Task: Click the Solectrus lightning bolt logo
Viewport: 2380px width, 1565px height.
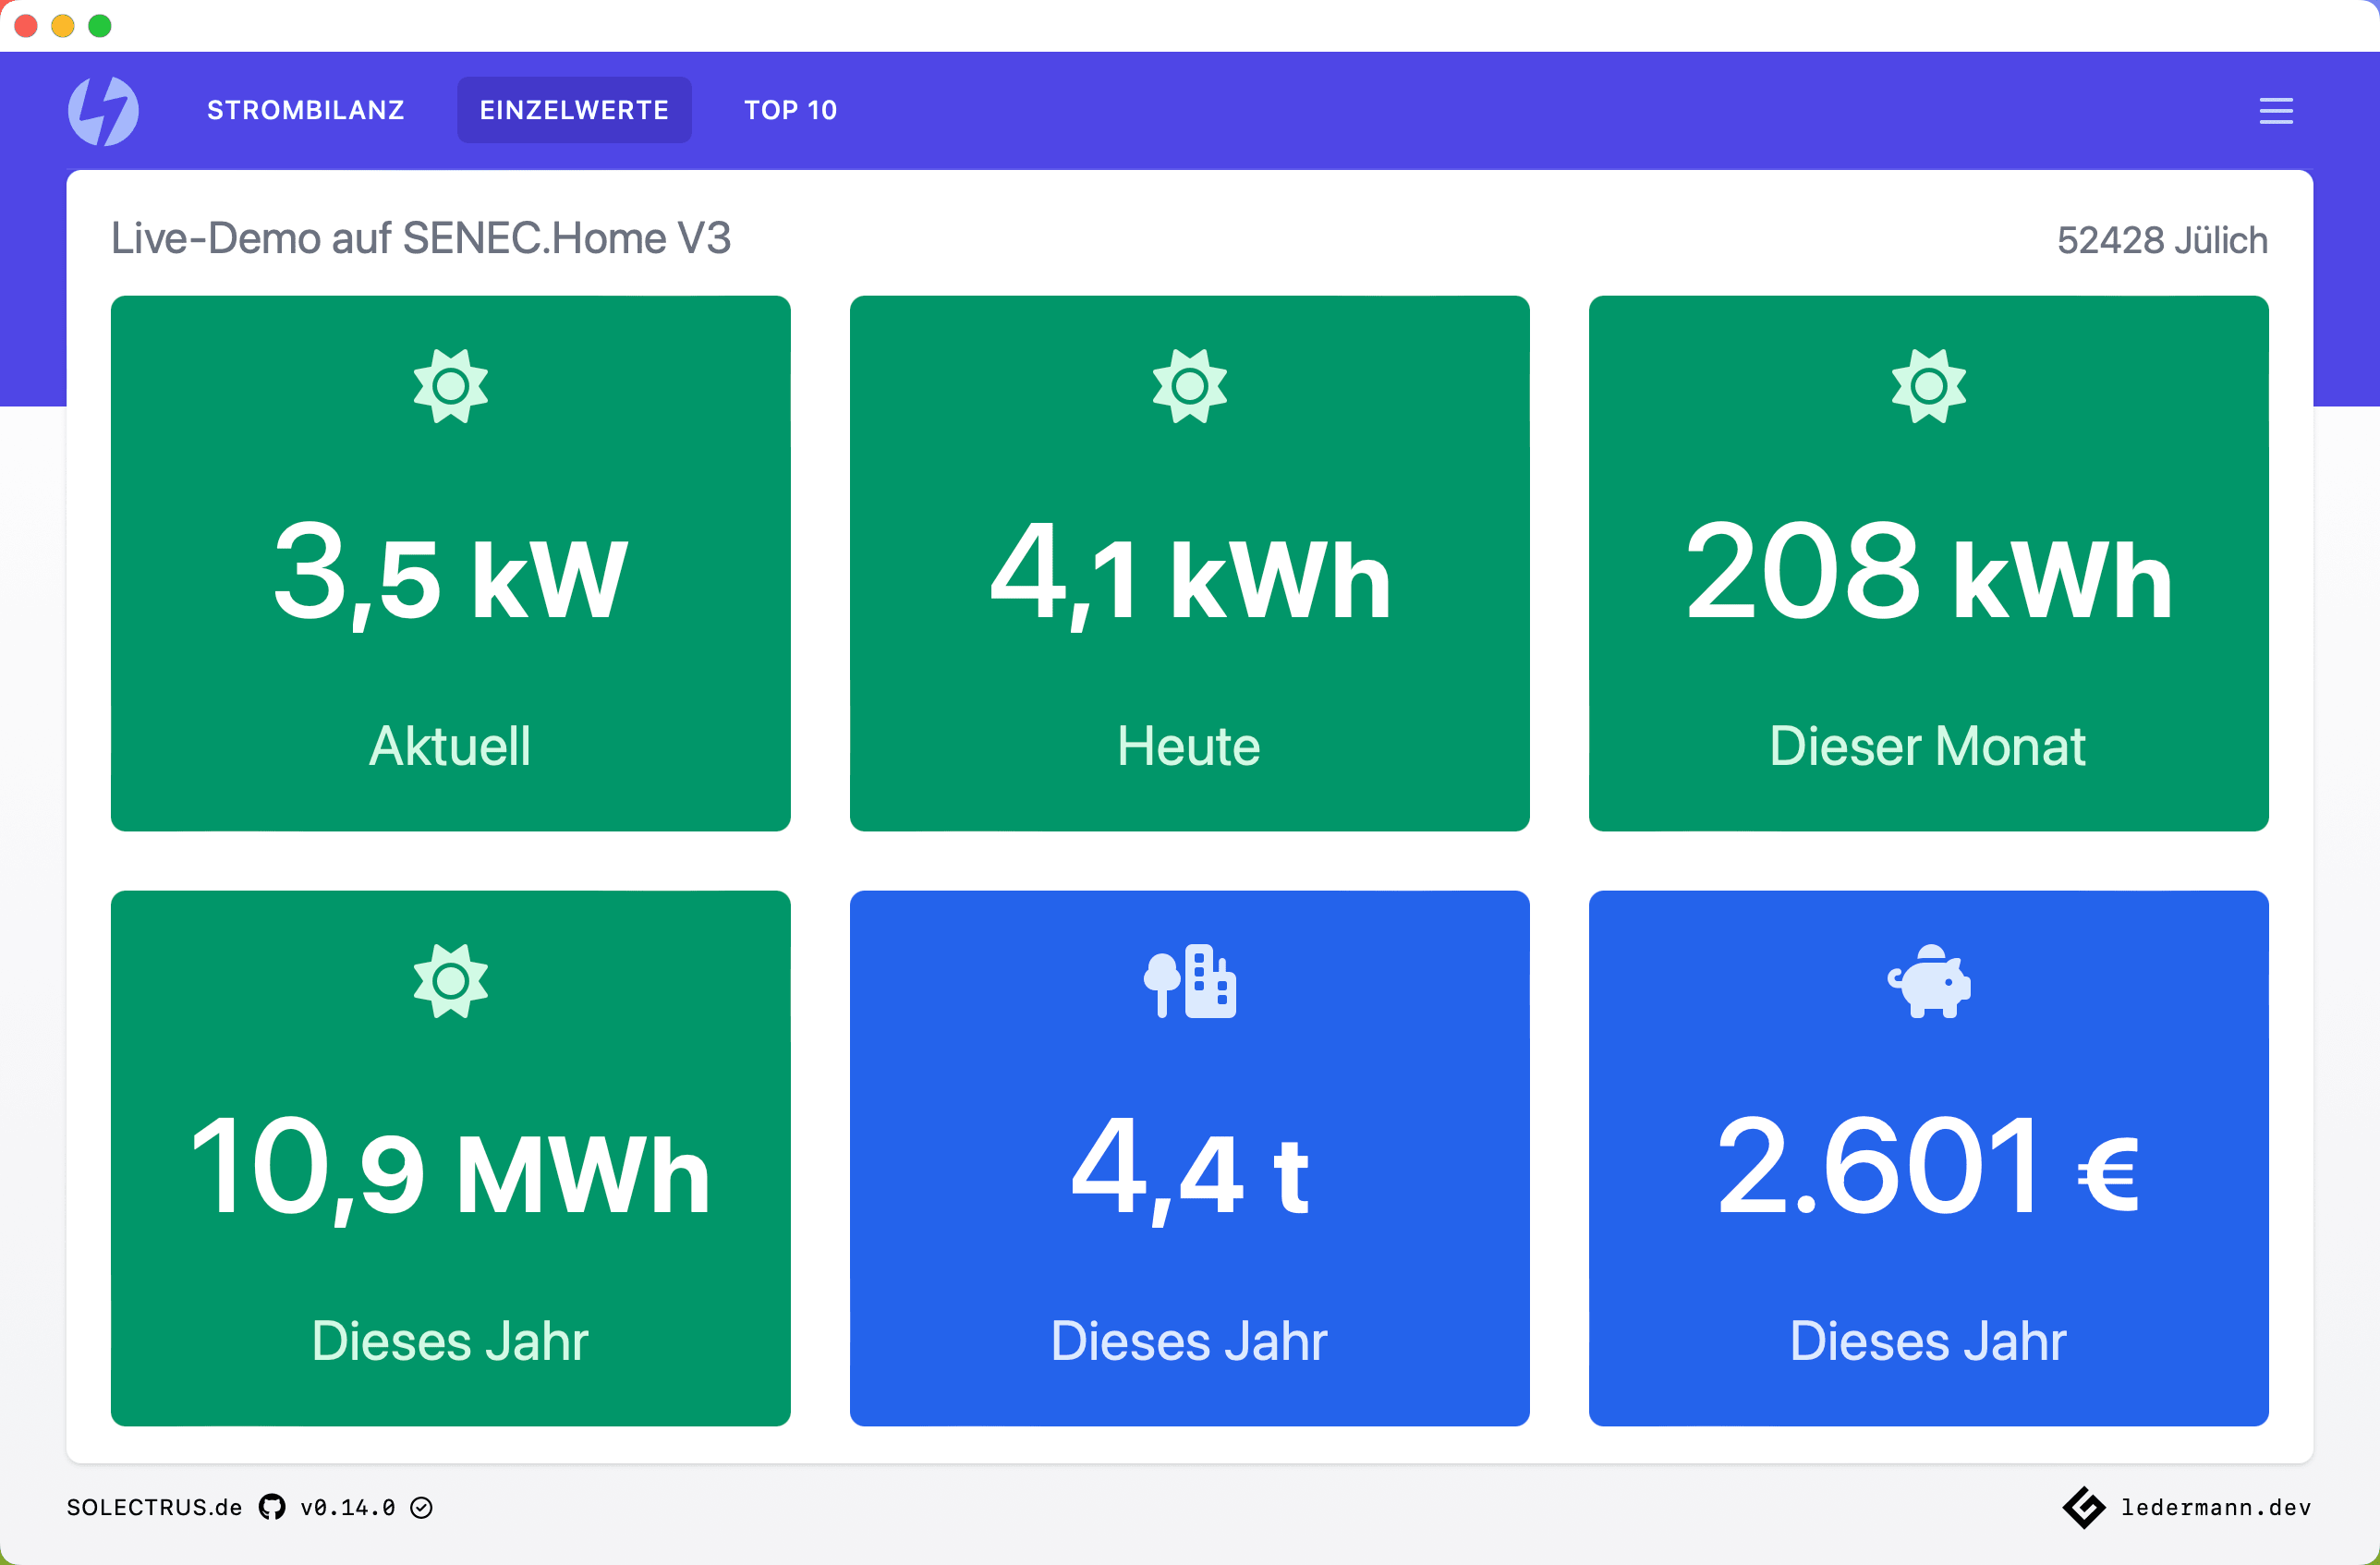Action: [103, 110]
